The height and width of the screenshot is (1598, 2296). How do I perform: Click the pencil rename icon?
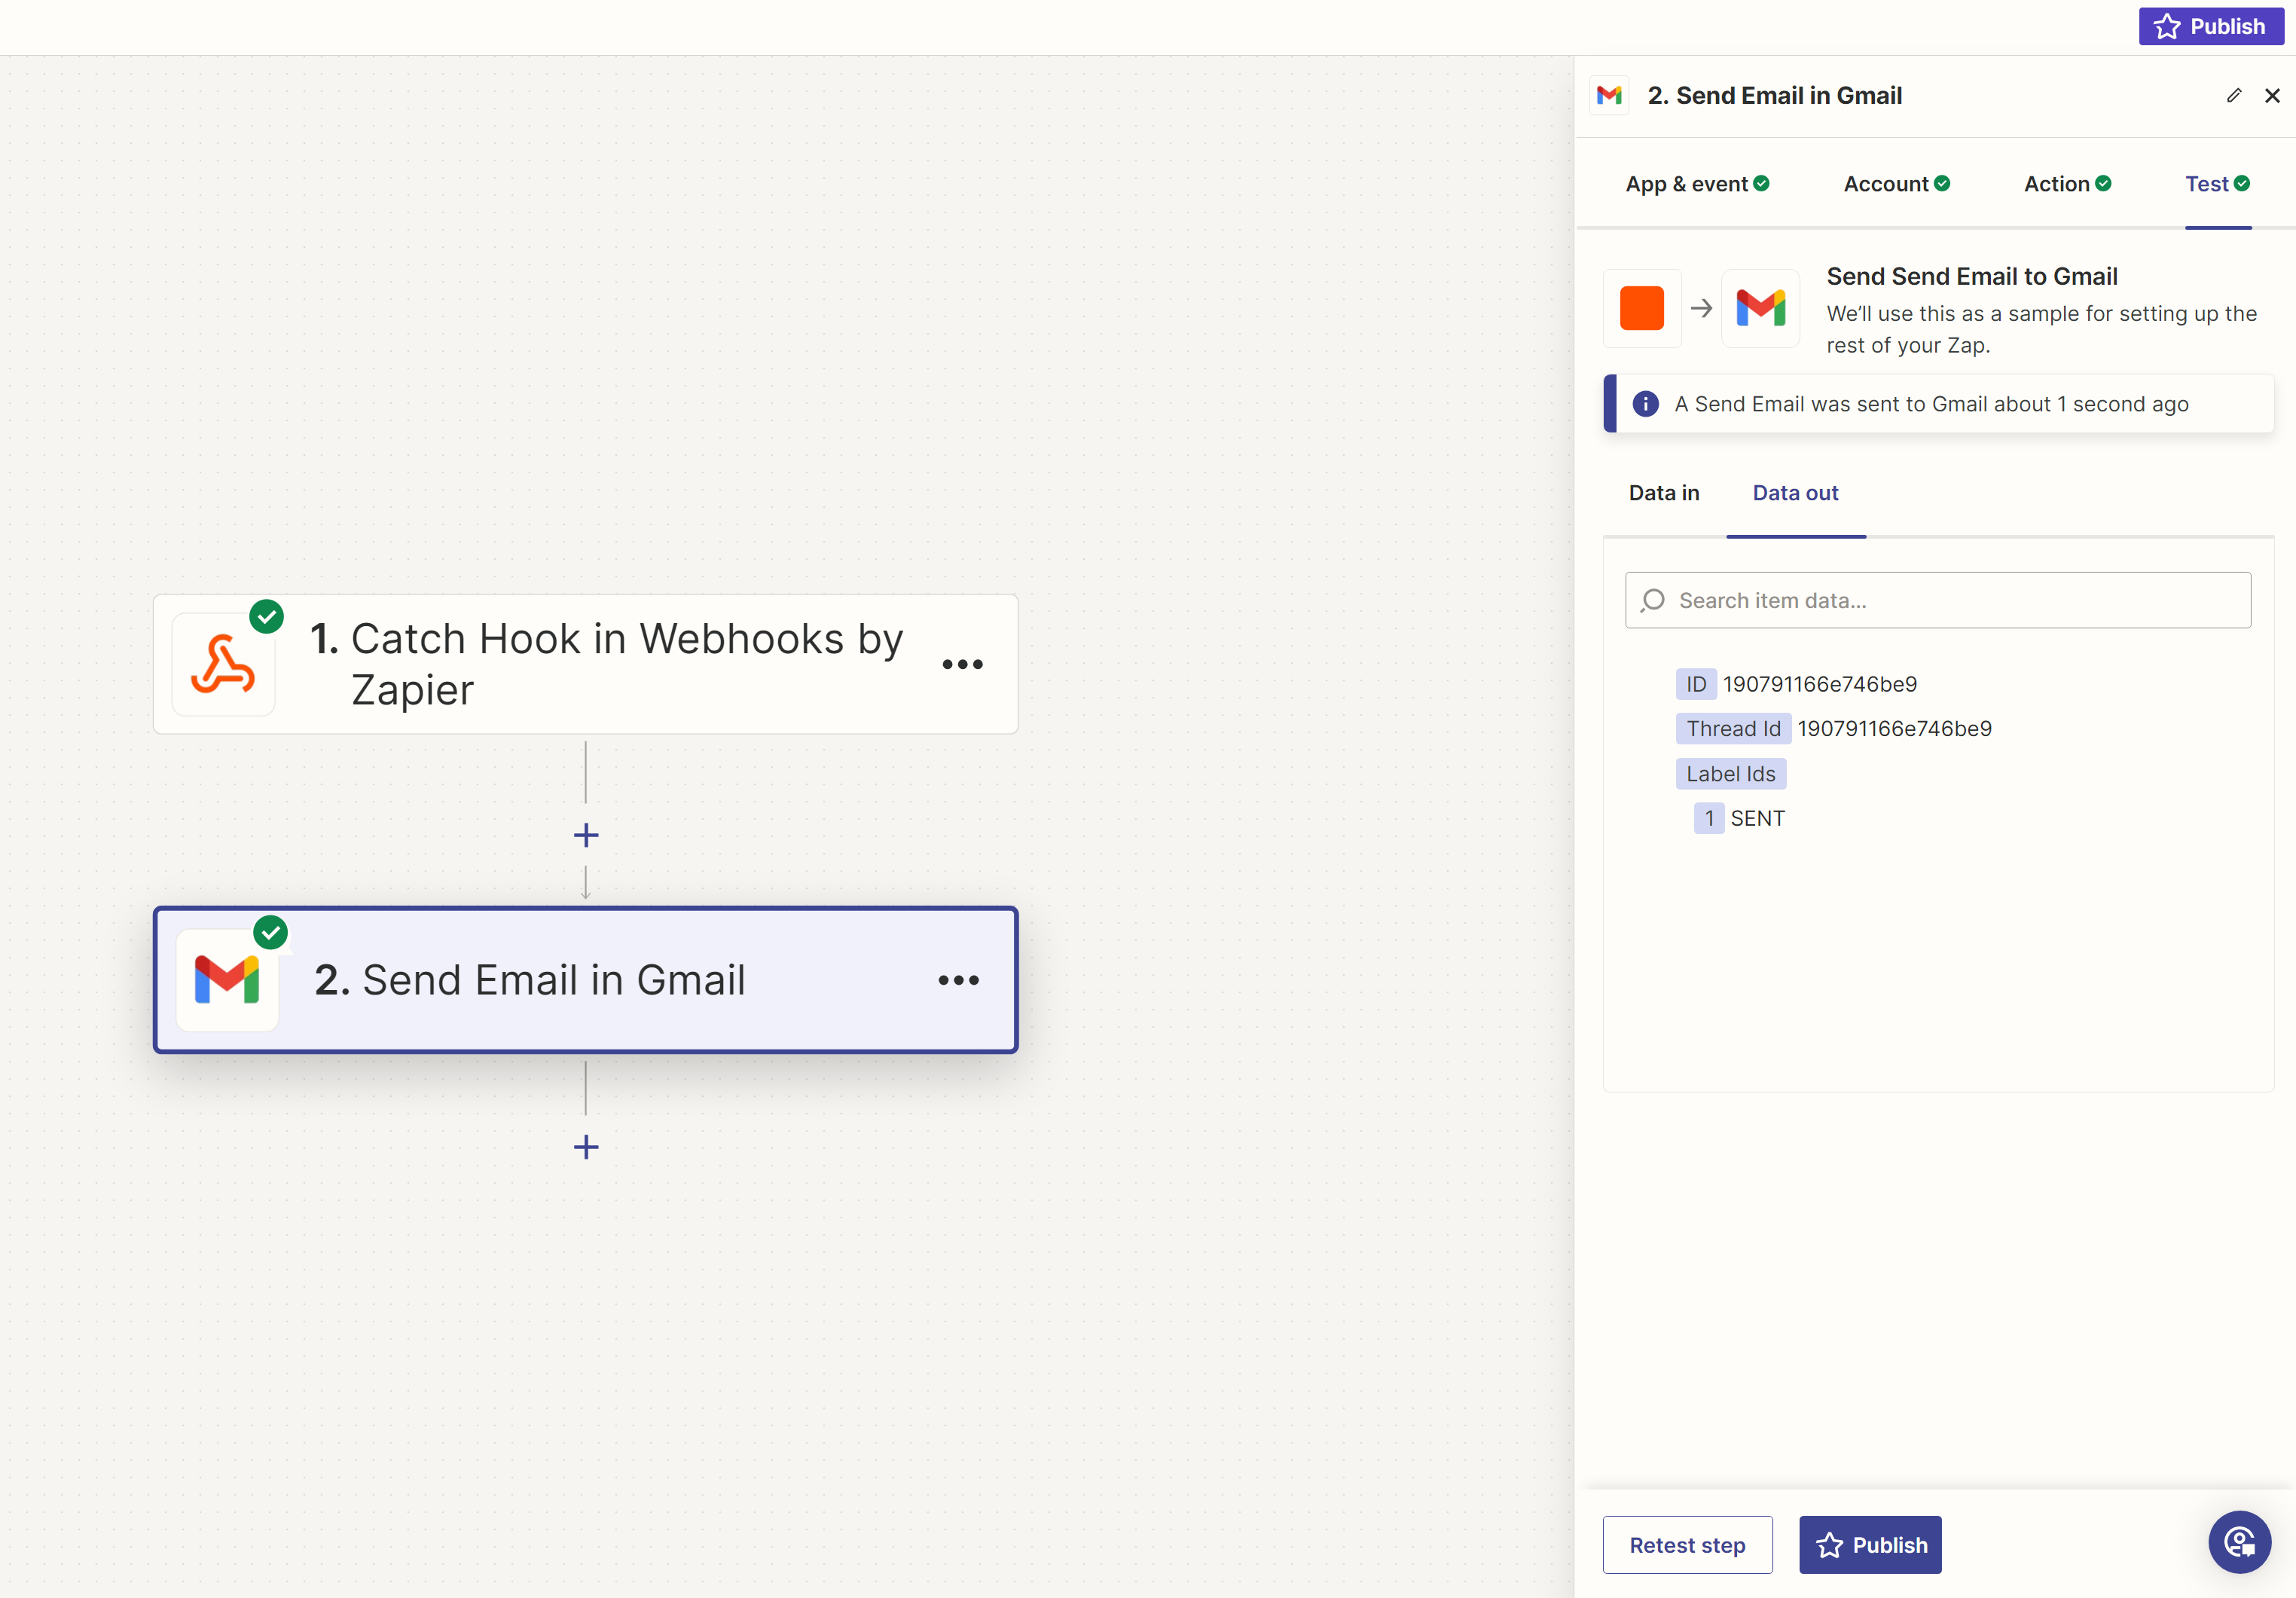click(x=2234, y=96)
